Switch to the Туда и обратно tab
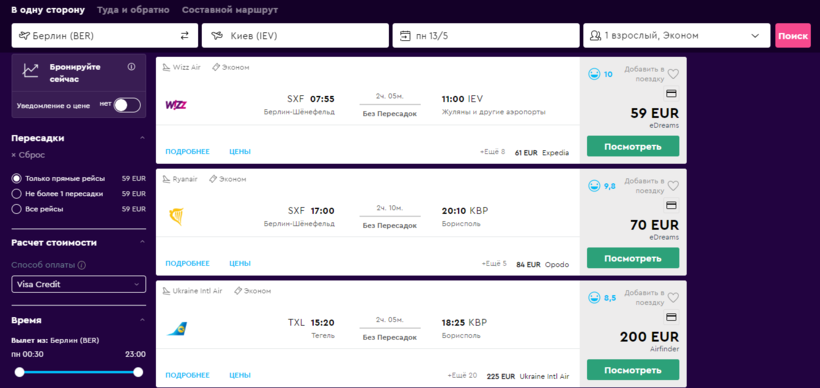Viewport: 820px width, 388px height. [133, 10]
